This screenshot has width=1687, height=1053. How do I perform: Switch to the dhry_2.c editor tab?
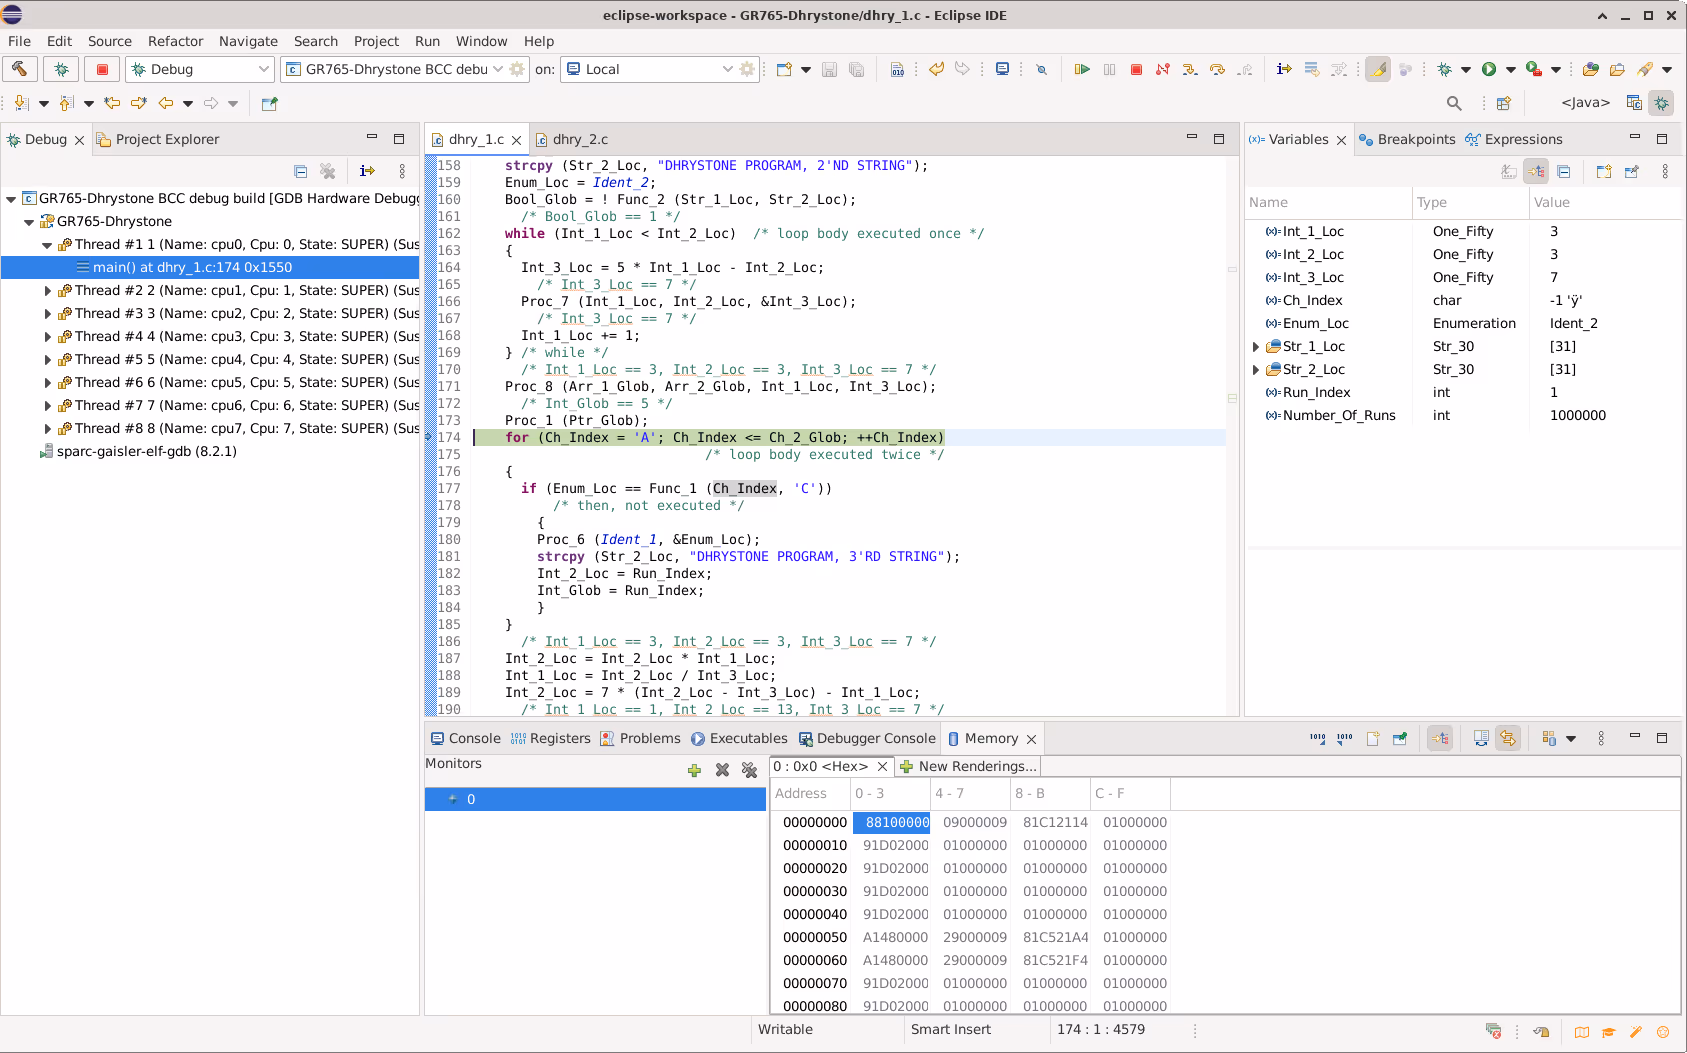coord(579,139)
